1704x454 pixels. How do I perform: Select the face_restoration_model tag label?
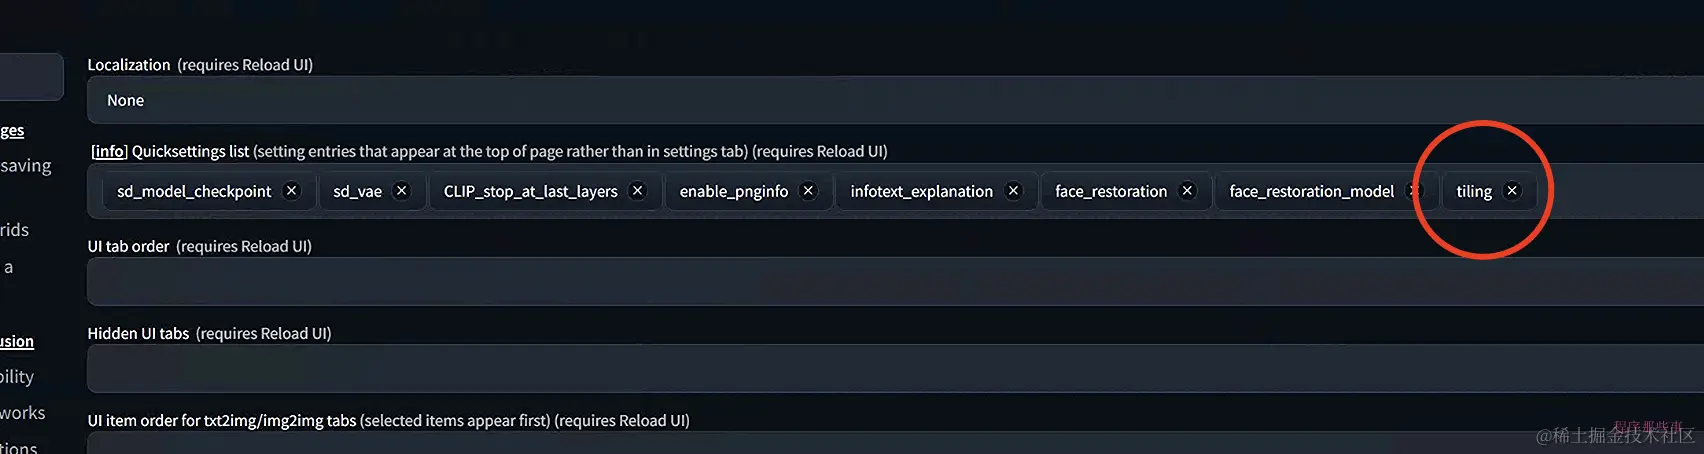pyautogui.click(x=1311, y=191)
